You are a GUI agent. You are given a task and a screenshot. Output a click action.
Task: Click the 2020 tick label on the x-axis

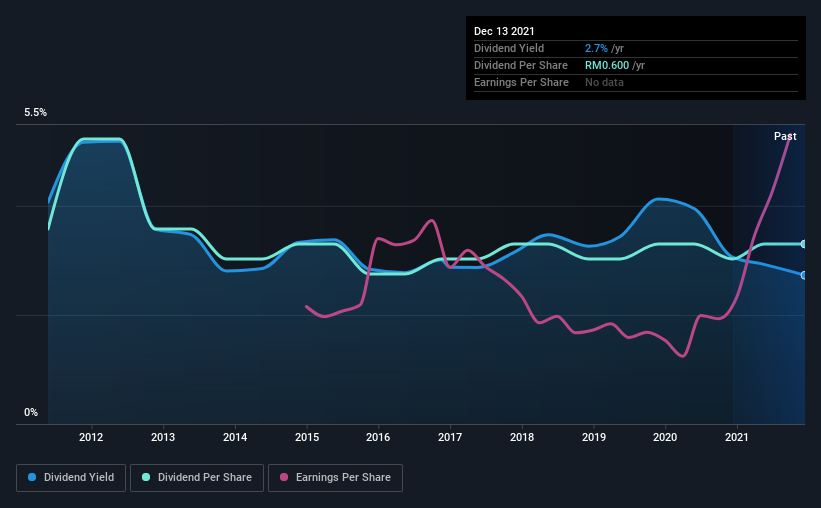(x=665, y=437)
